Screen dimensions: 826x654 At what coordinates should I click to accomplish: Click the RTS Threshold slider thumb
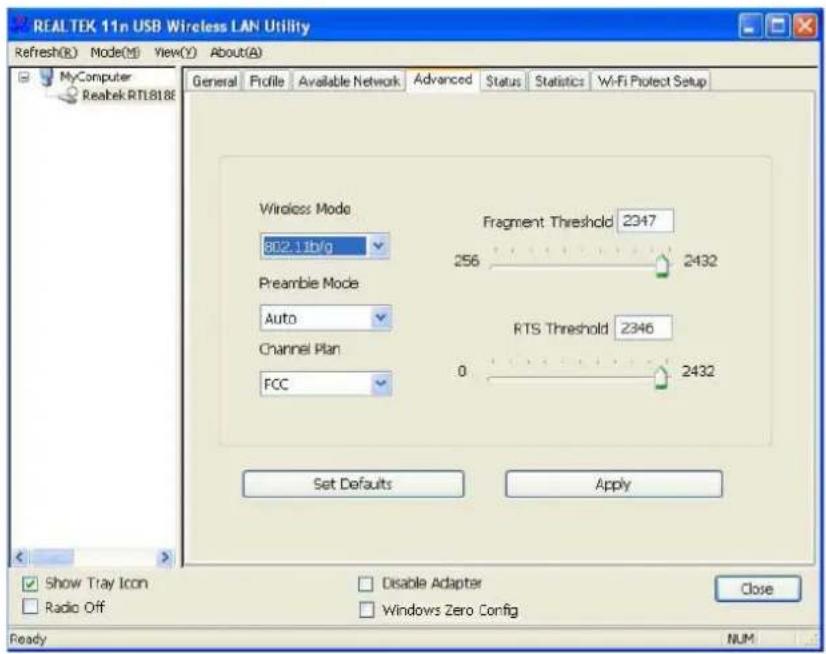661,377
